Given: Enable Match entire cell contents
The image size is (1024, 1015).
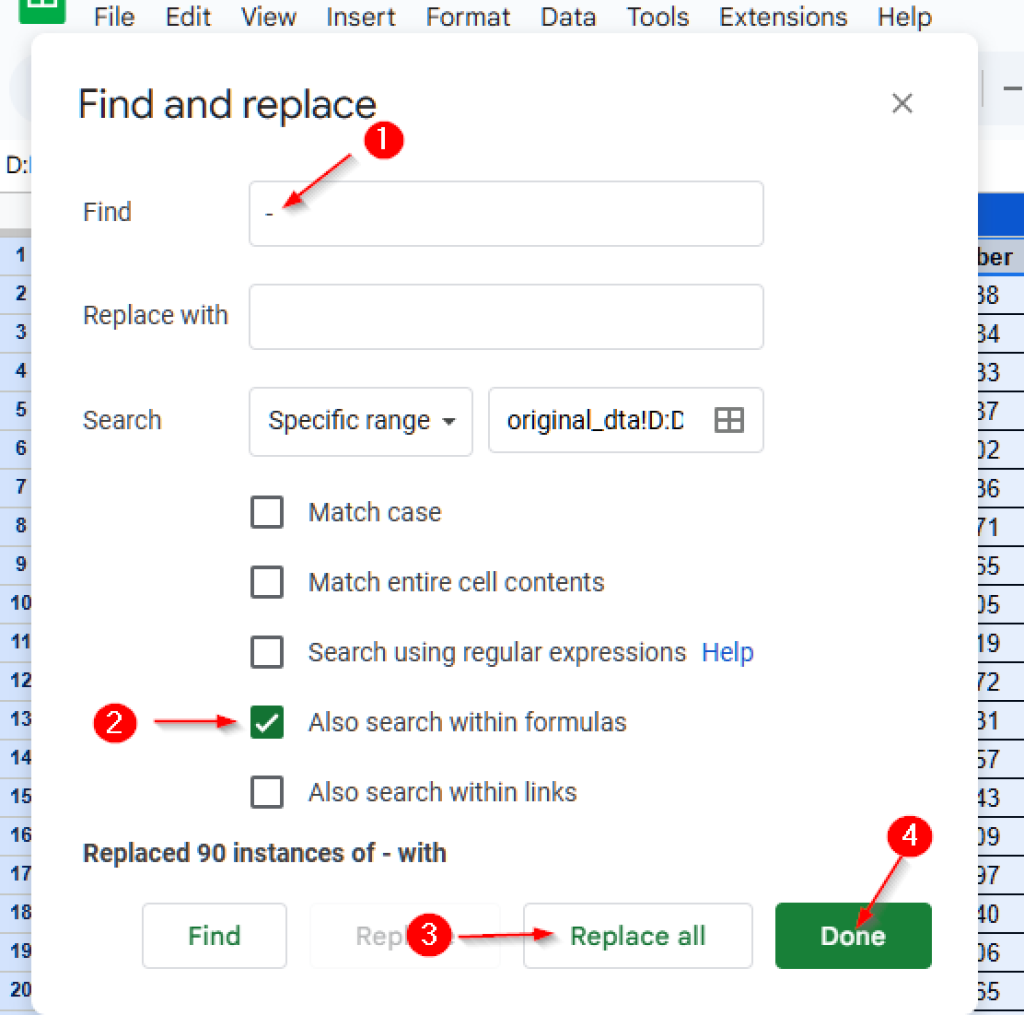Looking at the screenshot, I should (267, 582).
